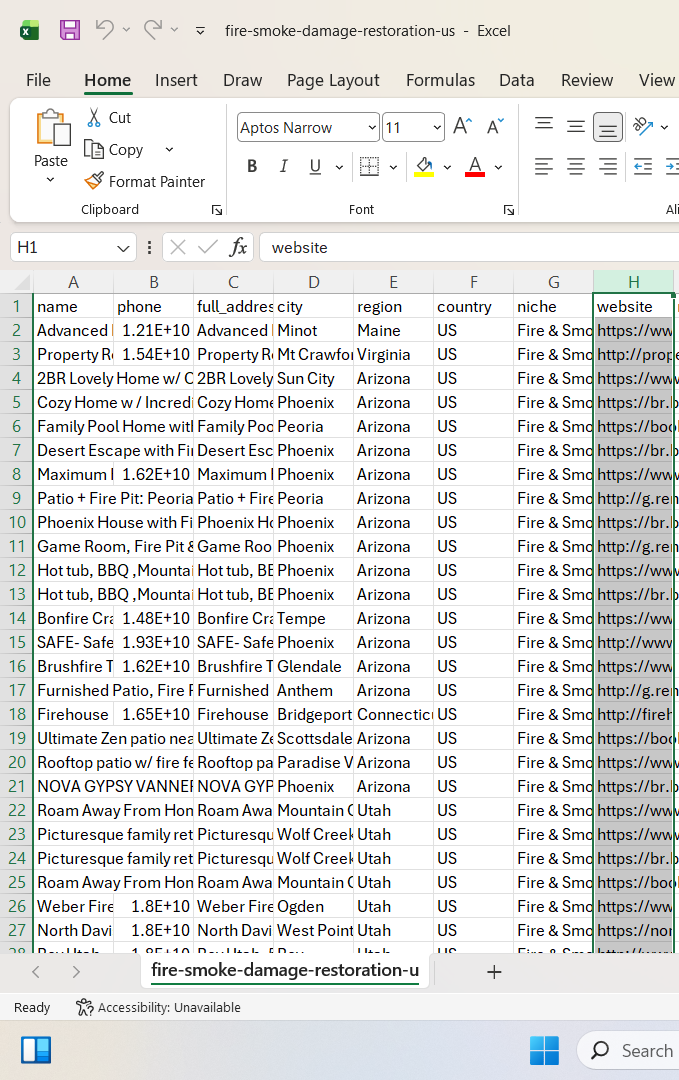The height and width of the screenshot is (1080, 679).
Task: Set Middle Align vertical alignment
Action: pos(576,126)
